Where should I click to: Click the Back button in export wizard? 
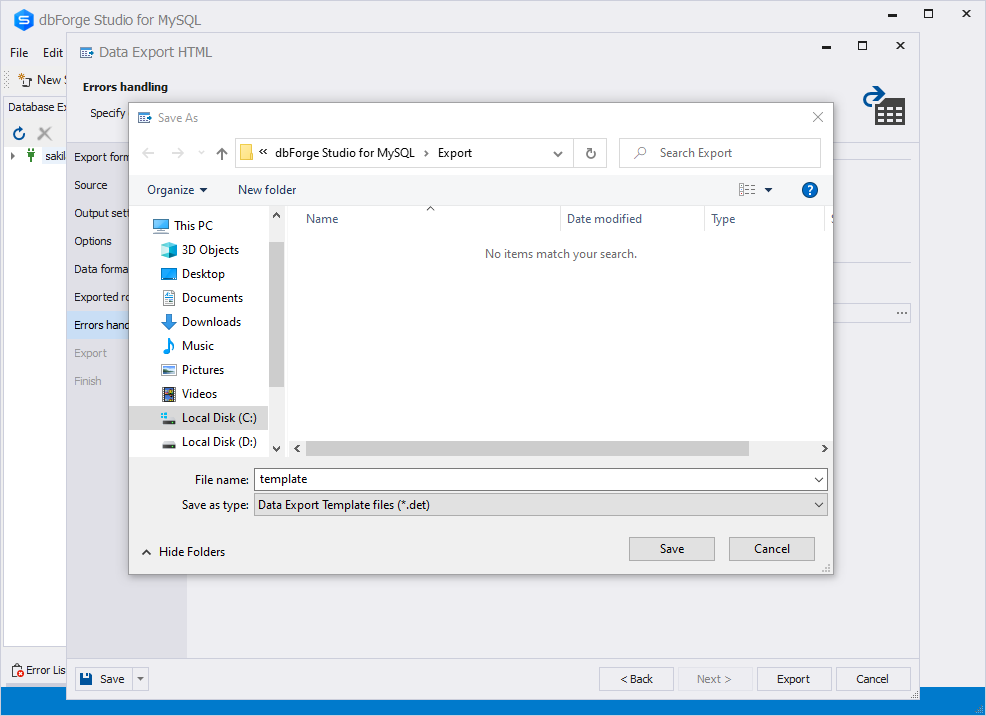(x=636, y=679)
